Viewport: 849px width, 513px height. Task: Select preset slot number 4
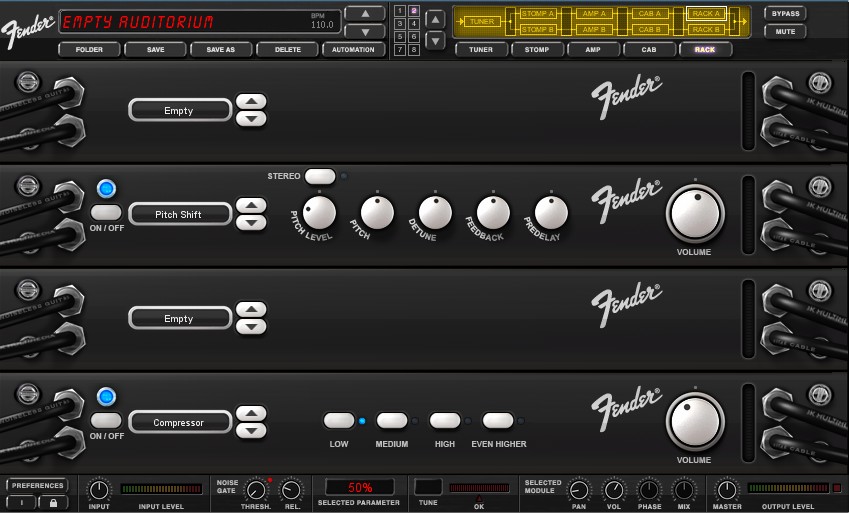click(414, 24)
